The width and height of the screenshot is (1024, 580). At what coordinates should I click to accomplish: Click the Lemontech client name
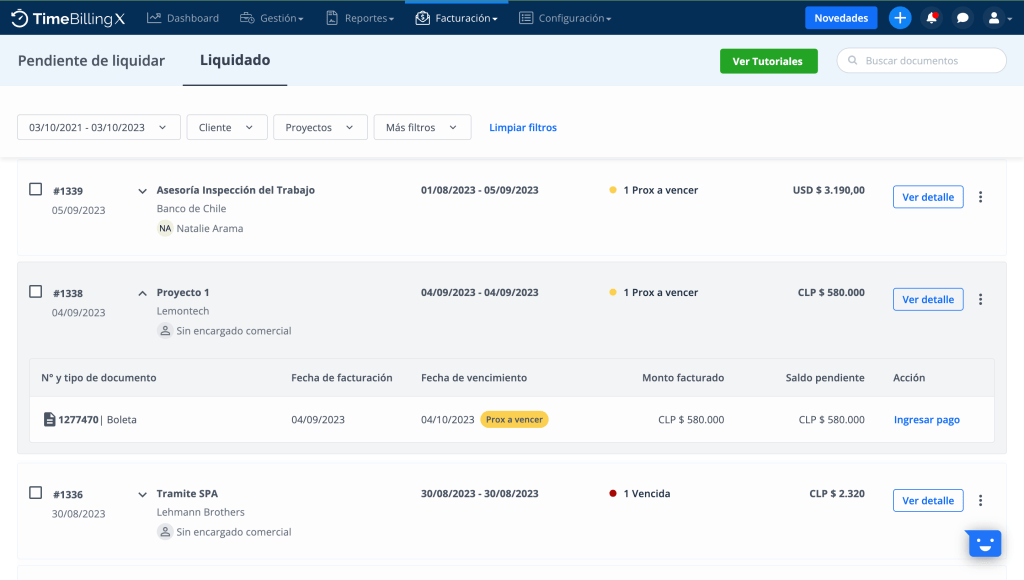click(x=183, y=311)
